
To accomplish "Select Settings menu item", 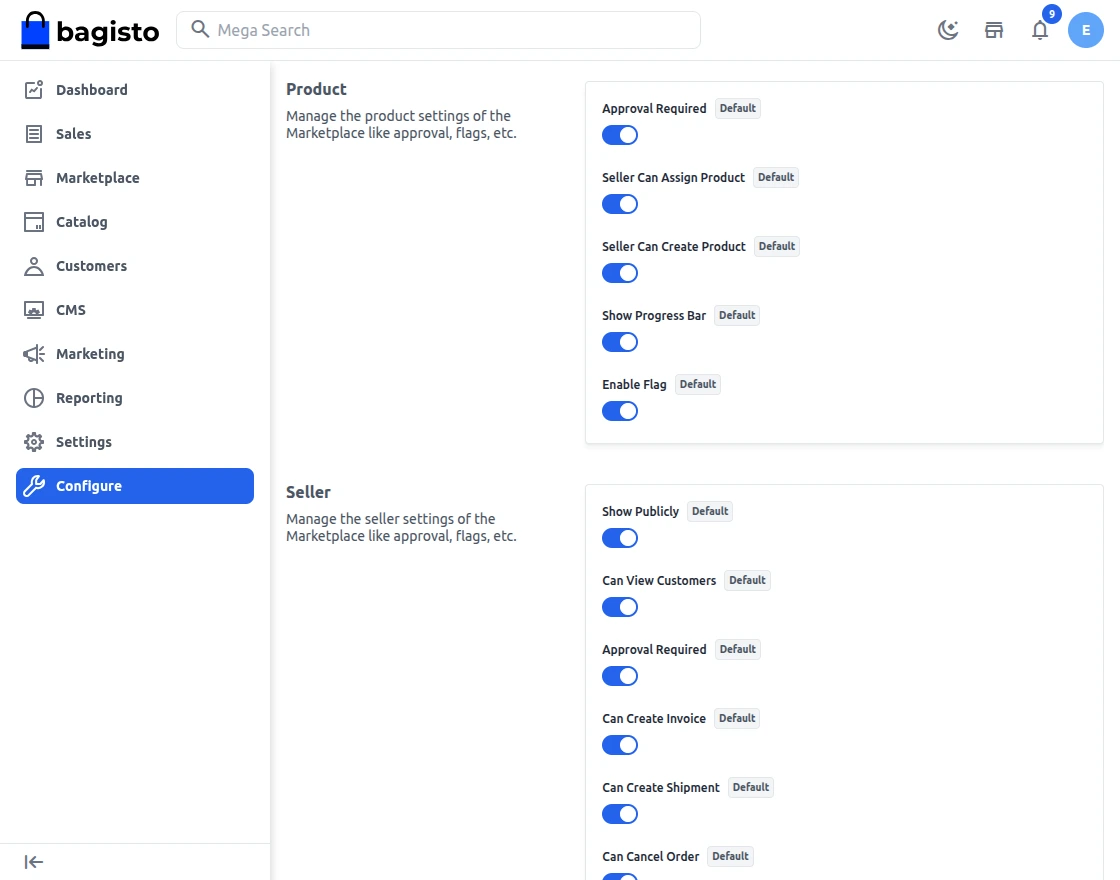I will pos(83,442).
